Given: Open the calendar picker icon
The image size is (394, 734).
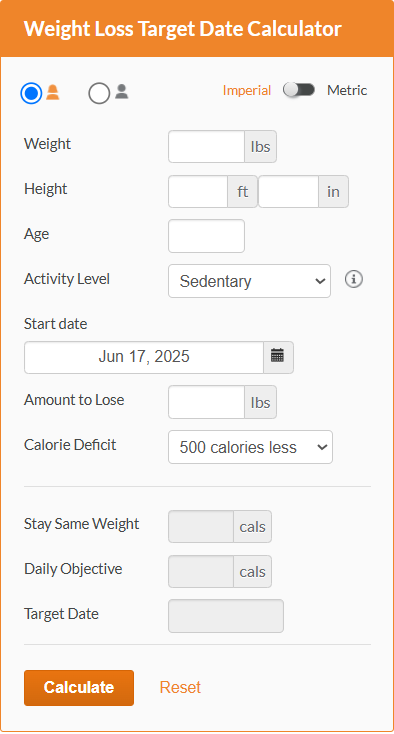Looking at the screenshot, I should 278,357.
